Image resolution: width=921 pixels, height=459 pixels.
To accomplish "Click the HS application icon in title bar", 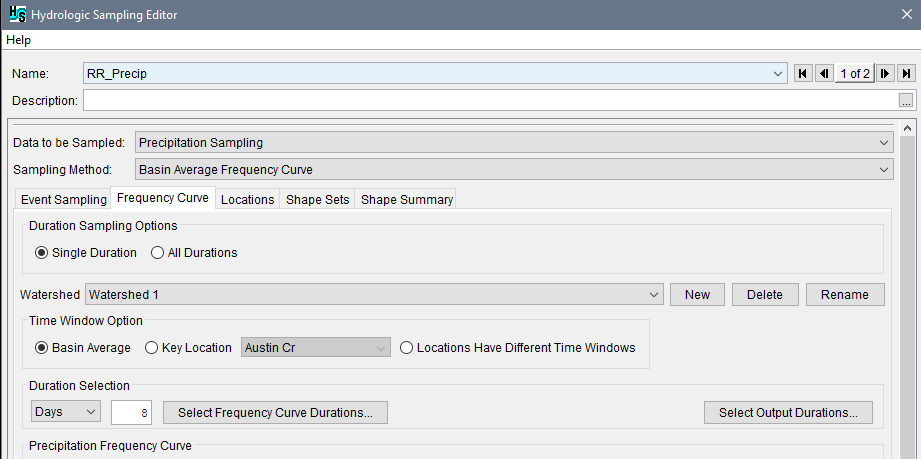I will [x=15, y=15].
